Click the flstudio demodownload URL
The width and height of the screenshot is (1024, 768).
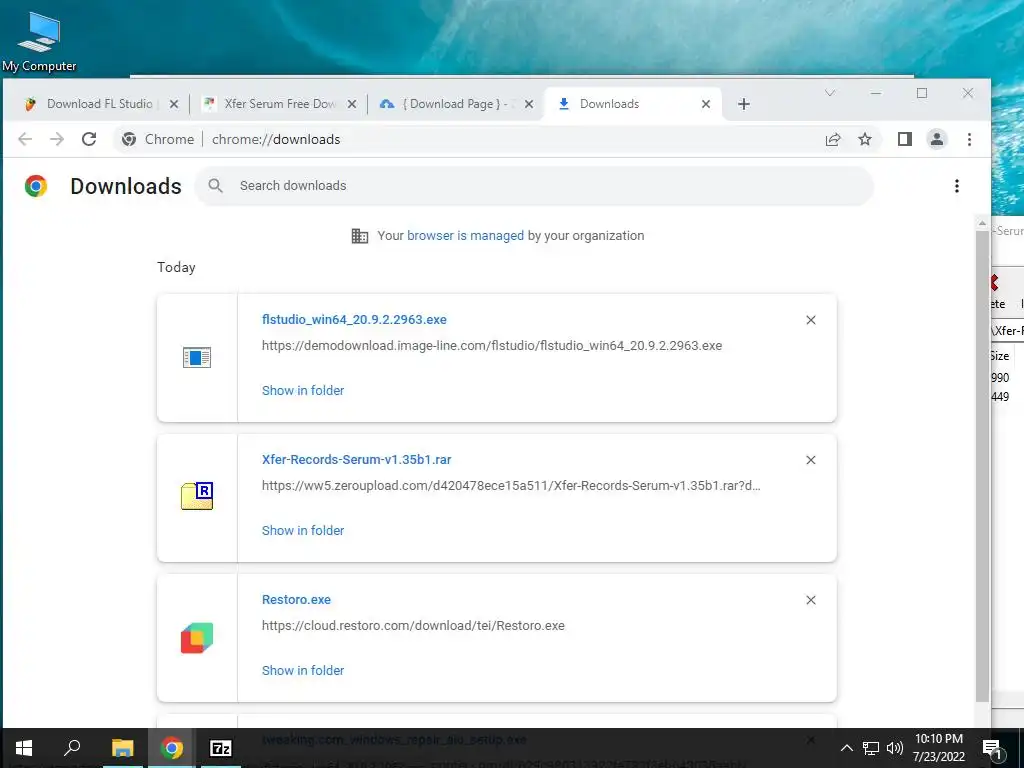click(492, 345)
